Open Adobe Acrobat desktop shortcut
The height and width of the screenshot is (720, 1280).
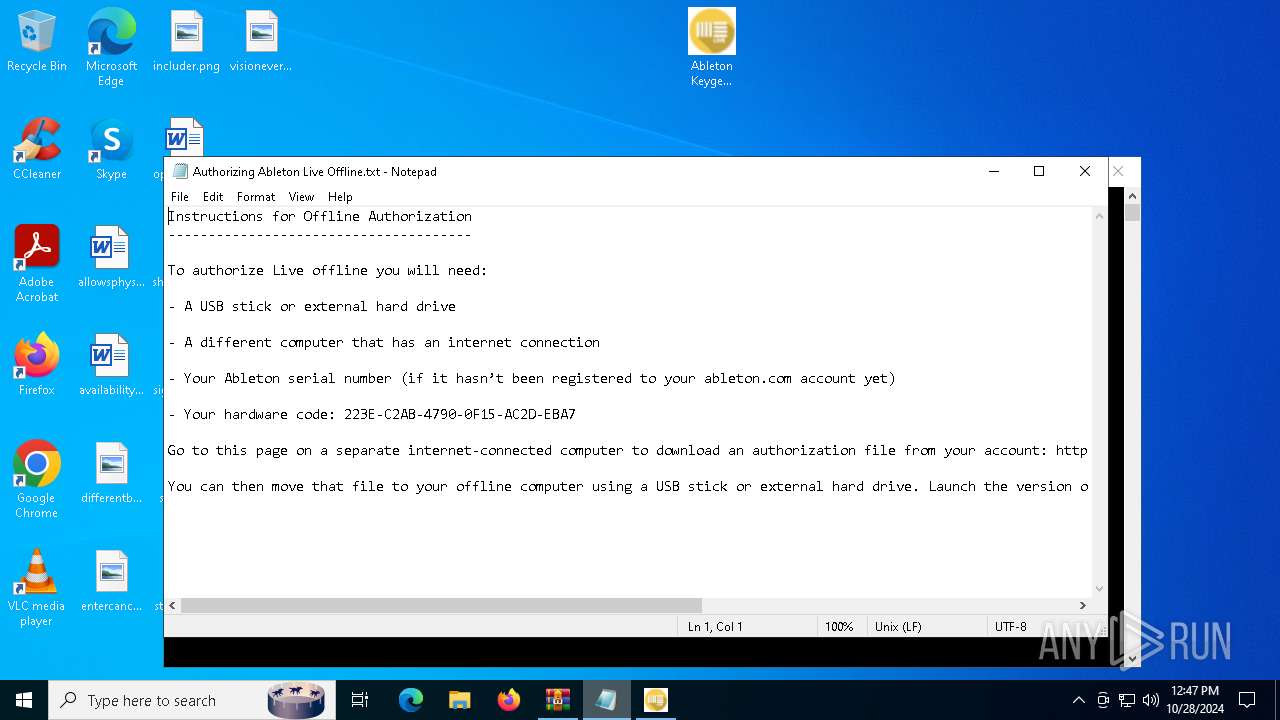tap(37, 264)
